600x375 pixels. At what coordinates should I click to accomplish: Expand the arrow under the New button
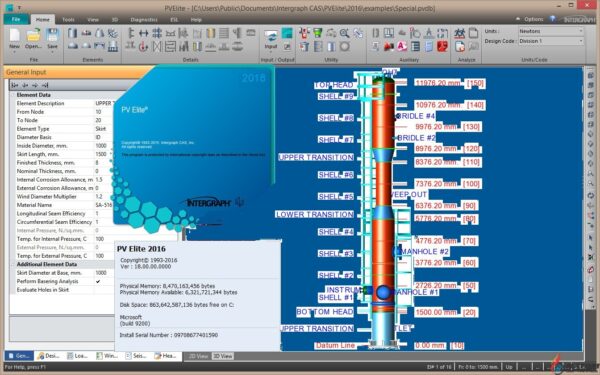(x=14, y=52)
